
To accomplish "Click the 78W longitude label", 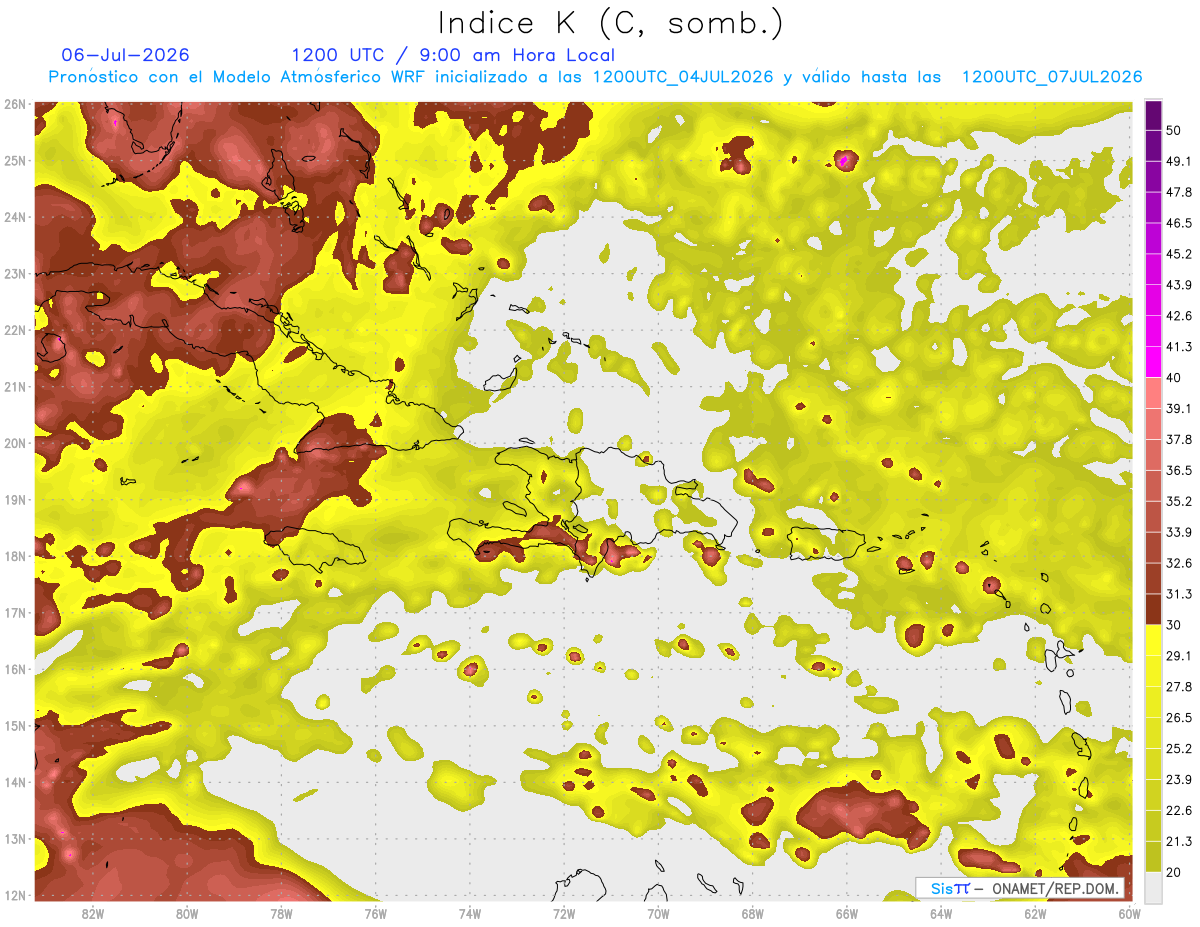I will (281, 913).
